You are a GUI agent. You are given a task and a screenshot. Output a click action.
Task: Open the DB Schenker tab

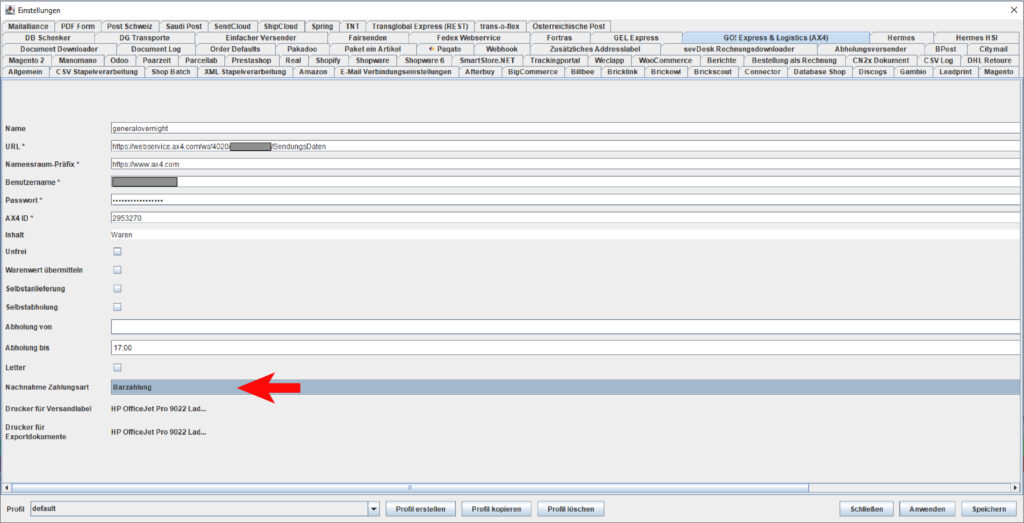(x=48, y=38)
